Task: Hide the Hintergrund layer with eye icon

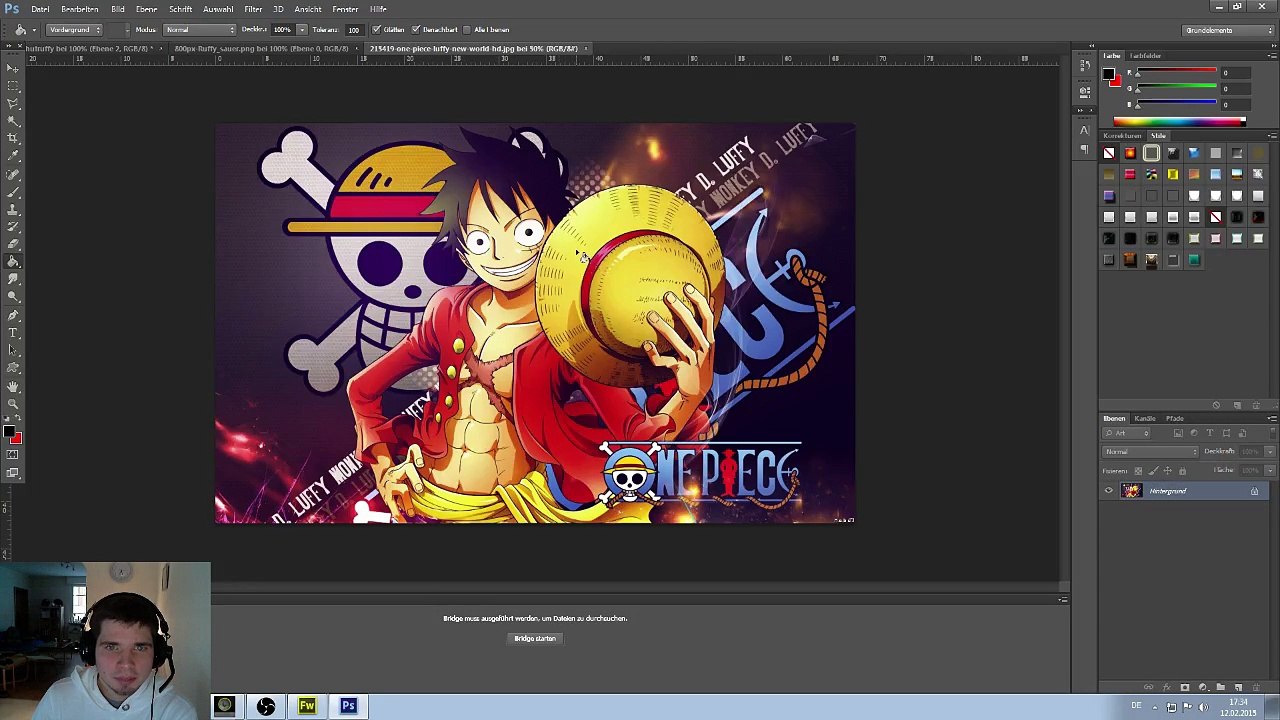Action: [x=1108, y=491]
